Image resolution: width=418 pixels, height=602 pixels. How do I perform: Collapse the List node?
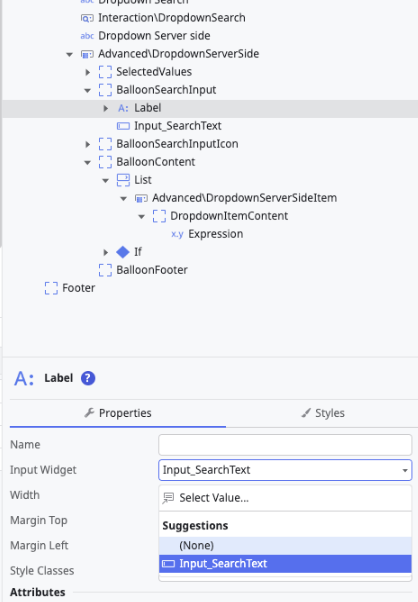106,180
